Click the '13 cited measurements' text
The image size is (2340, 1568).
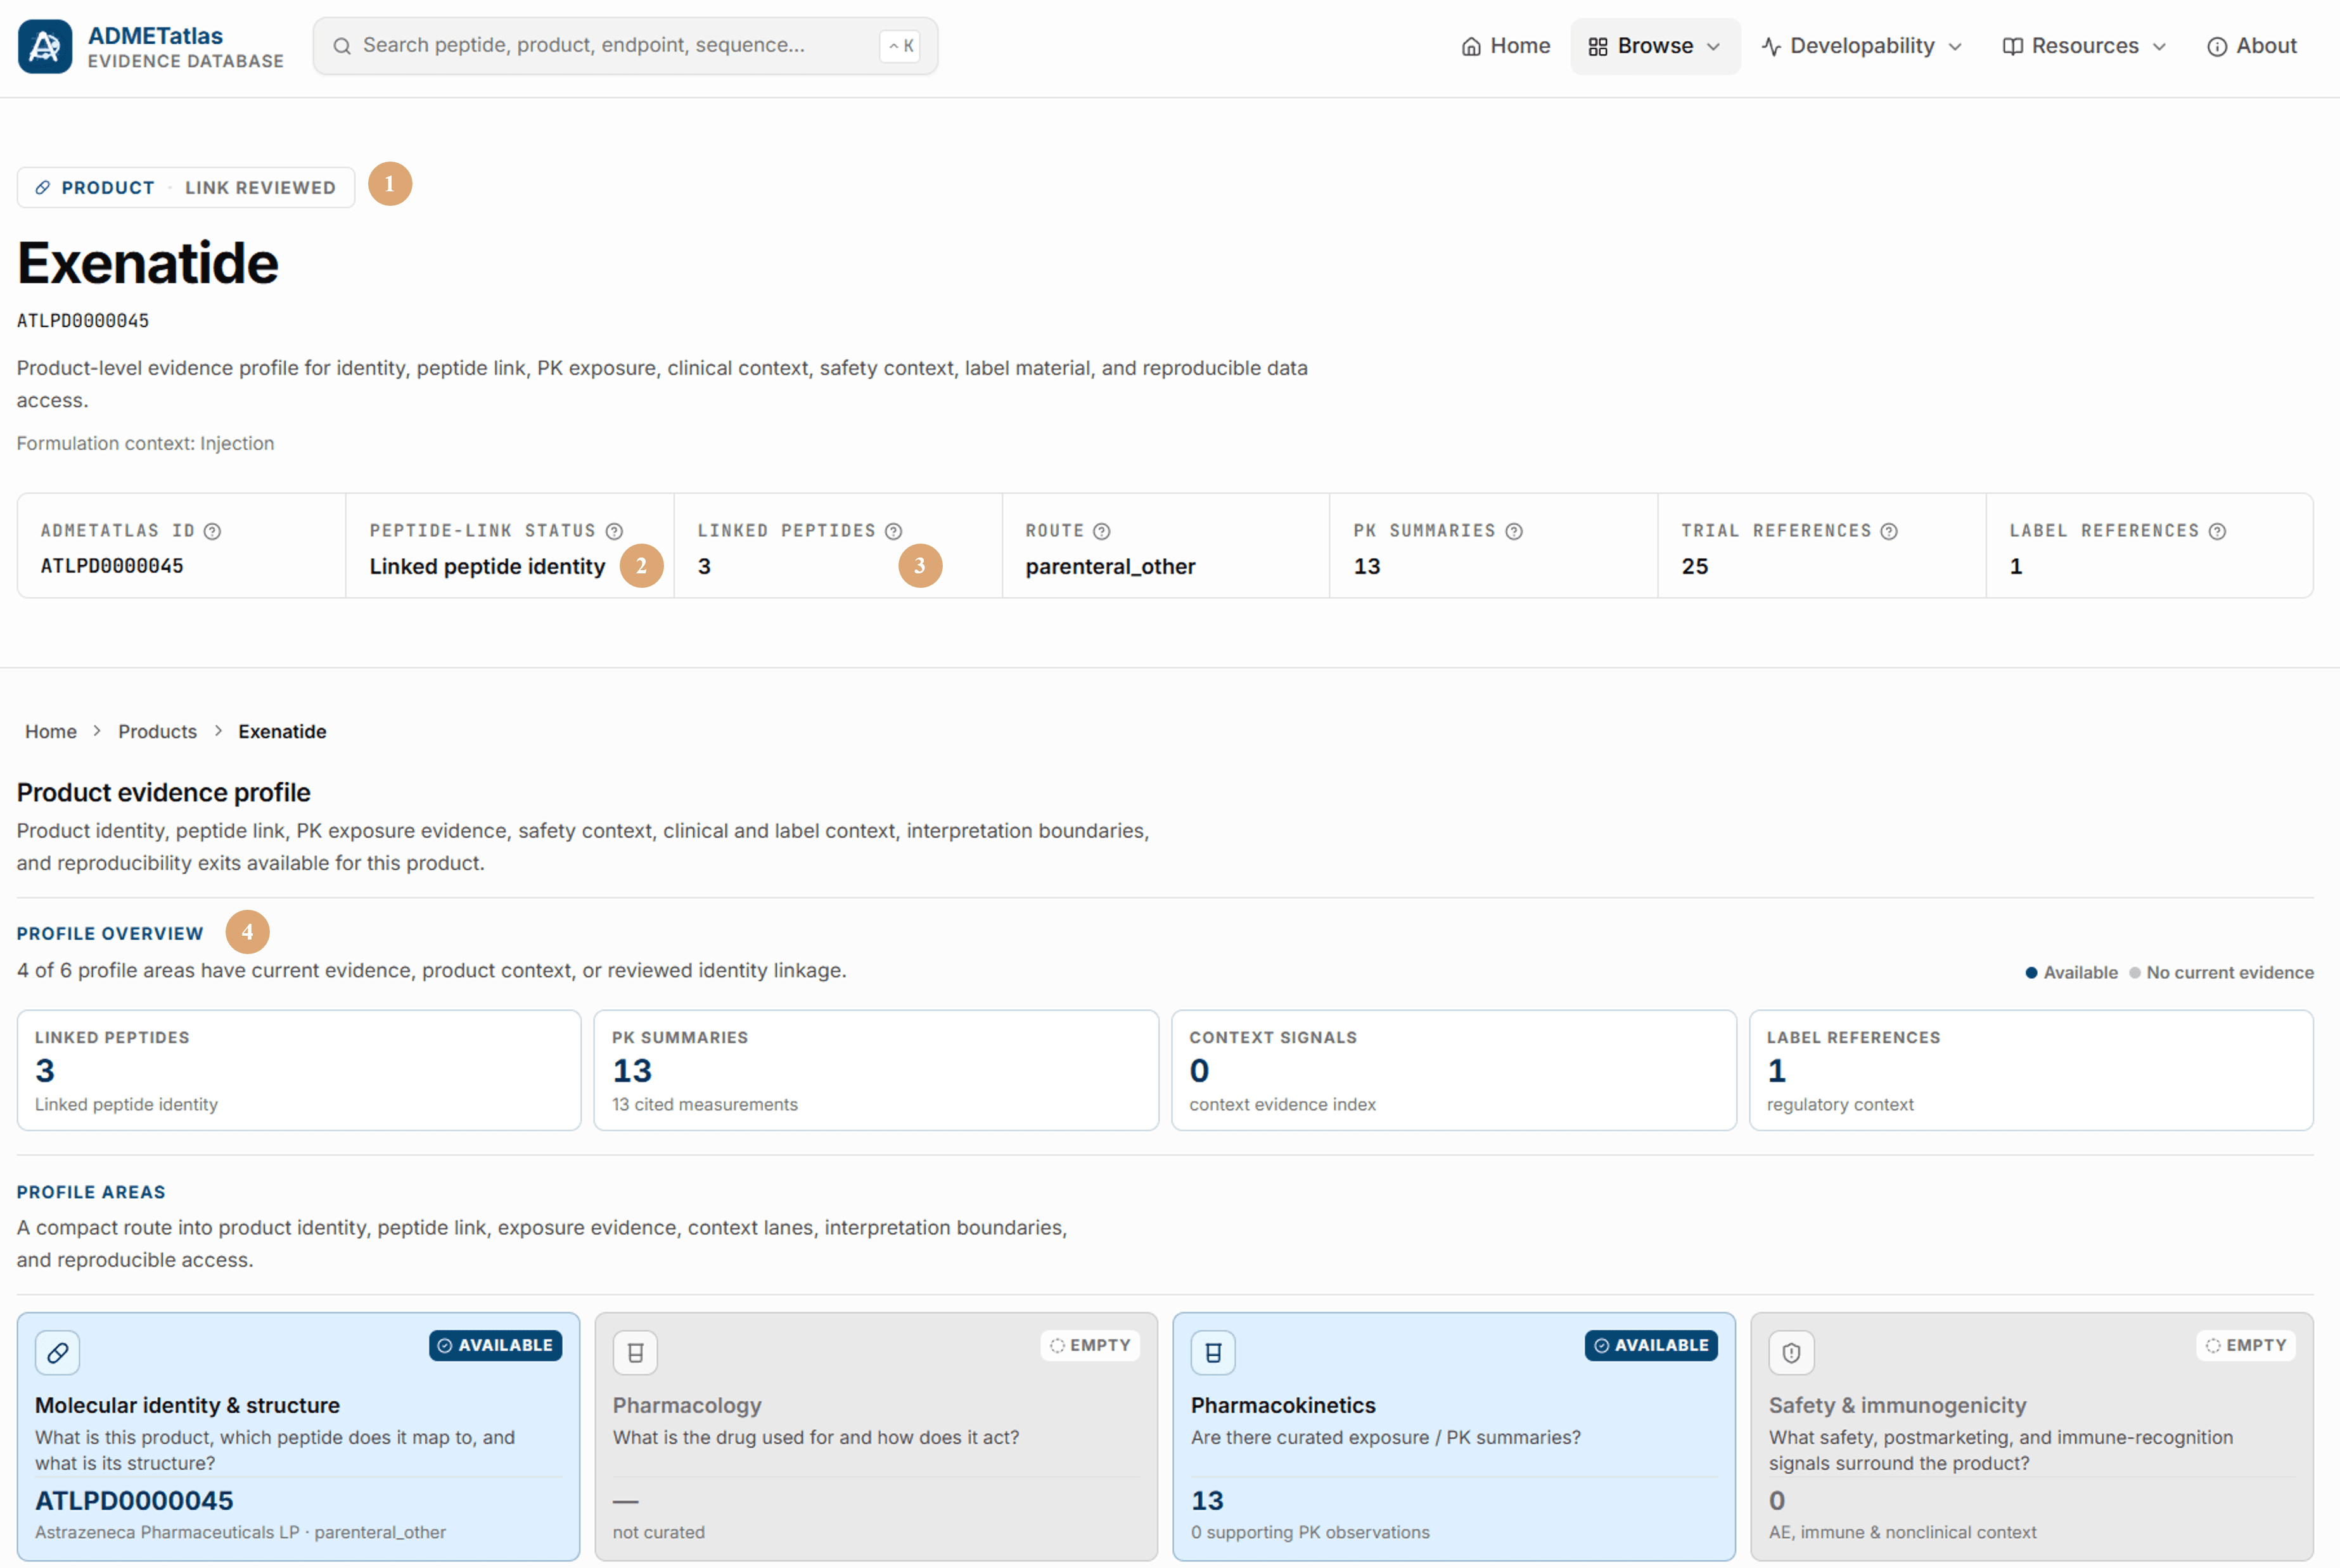pos(705,1104)
